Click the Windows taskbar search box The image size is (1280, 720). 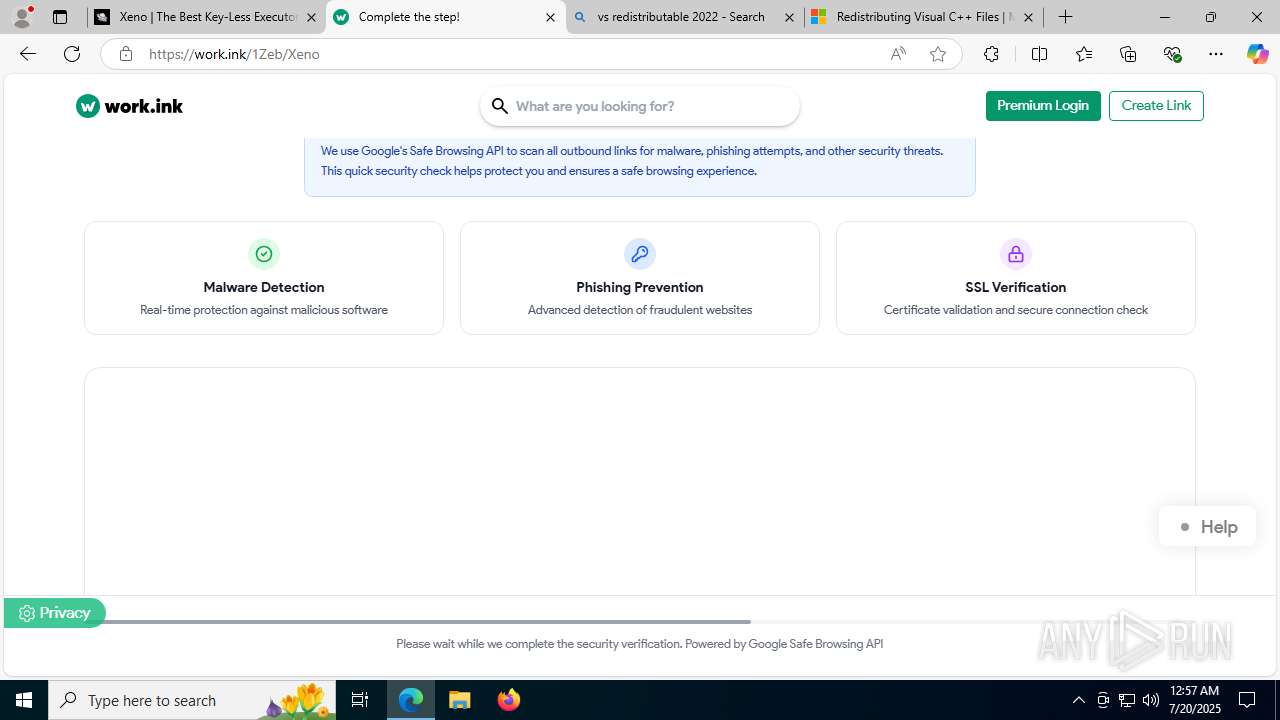pyautogui.click(x=192, y=700)
